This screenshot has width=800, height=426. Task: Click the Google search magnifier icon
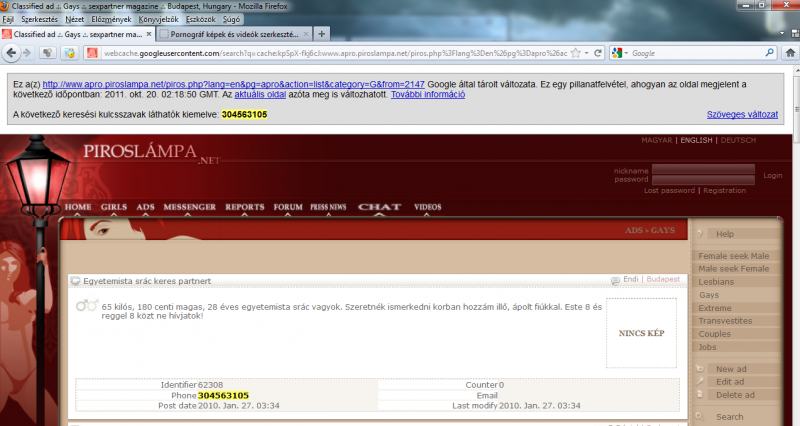point(769,53)
